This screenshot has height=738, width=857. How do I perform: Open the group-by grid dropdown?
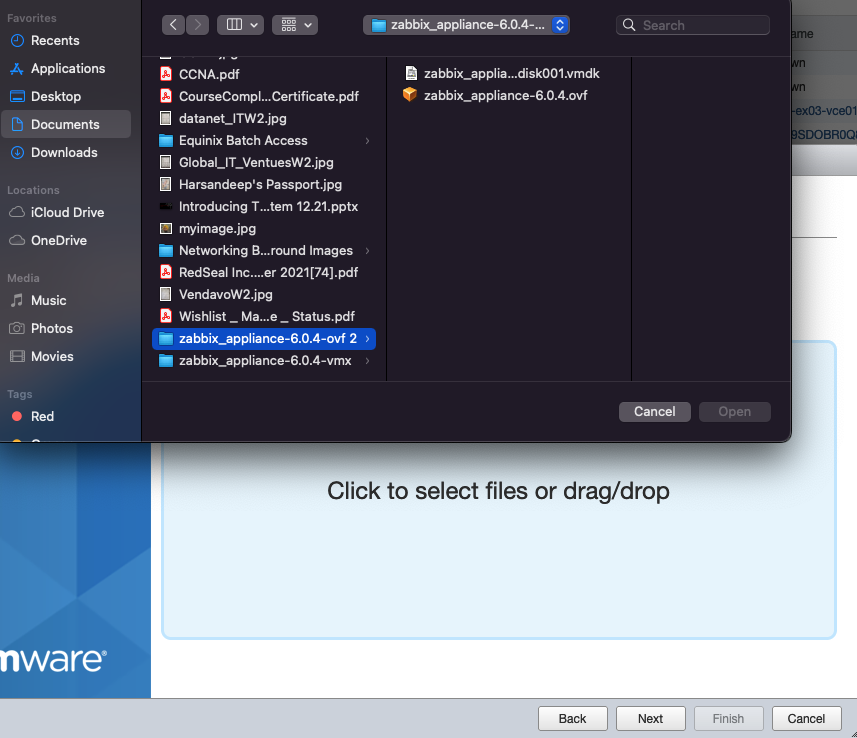(x=295, y=25)
